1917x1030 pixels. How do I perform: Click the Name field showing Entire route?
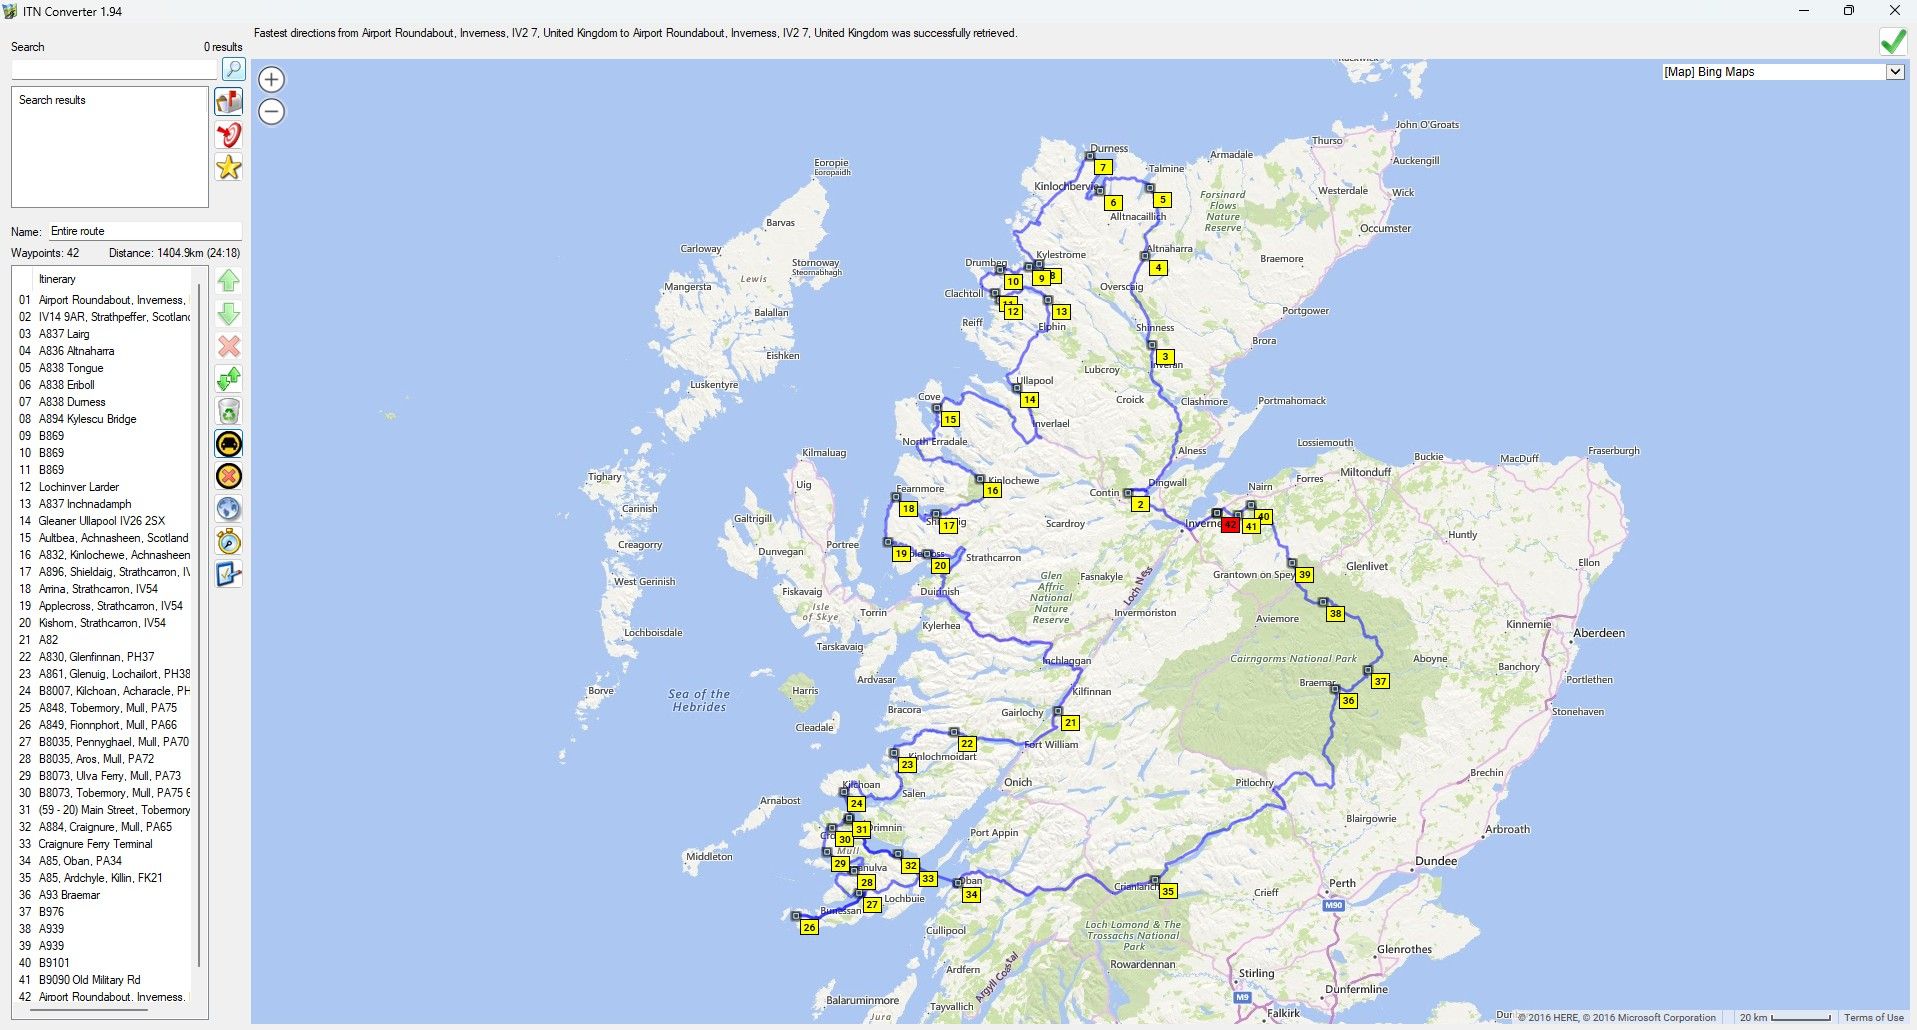pos(145,231)
